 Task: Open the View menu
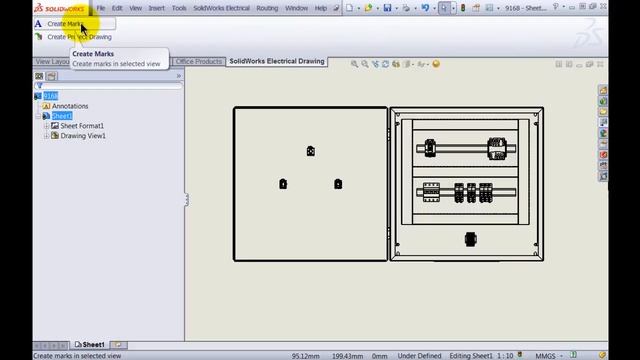(136, 8)
